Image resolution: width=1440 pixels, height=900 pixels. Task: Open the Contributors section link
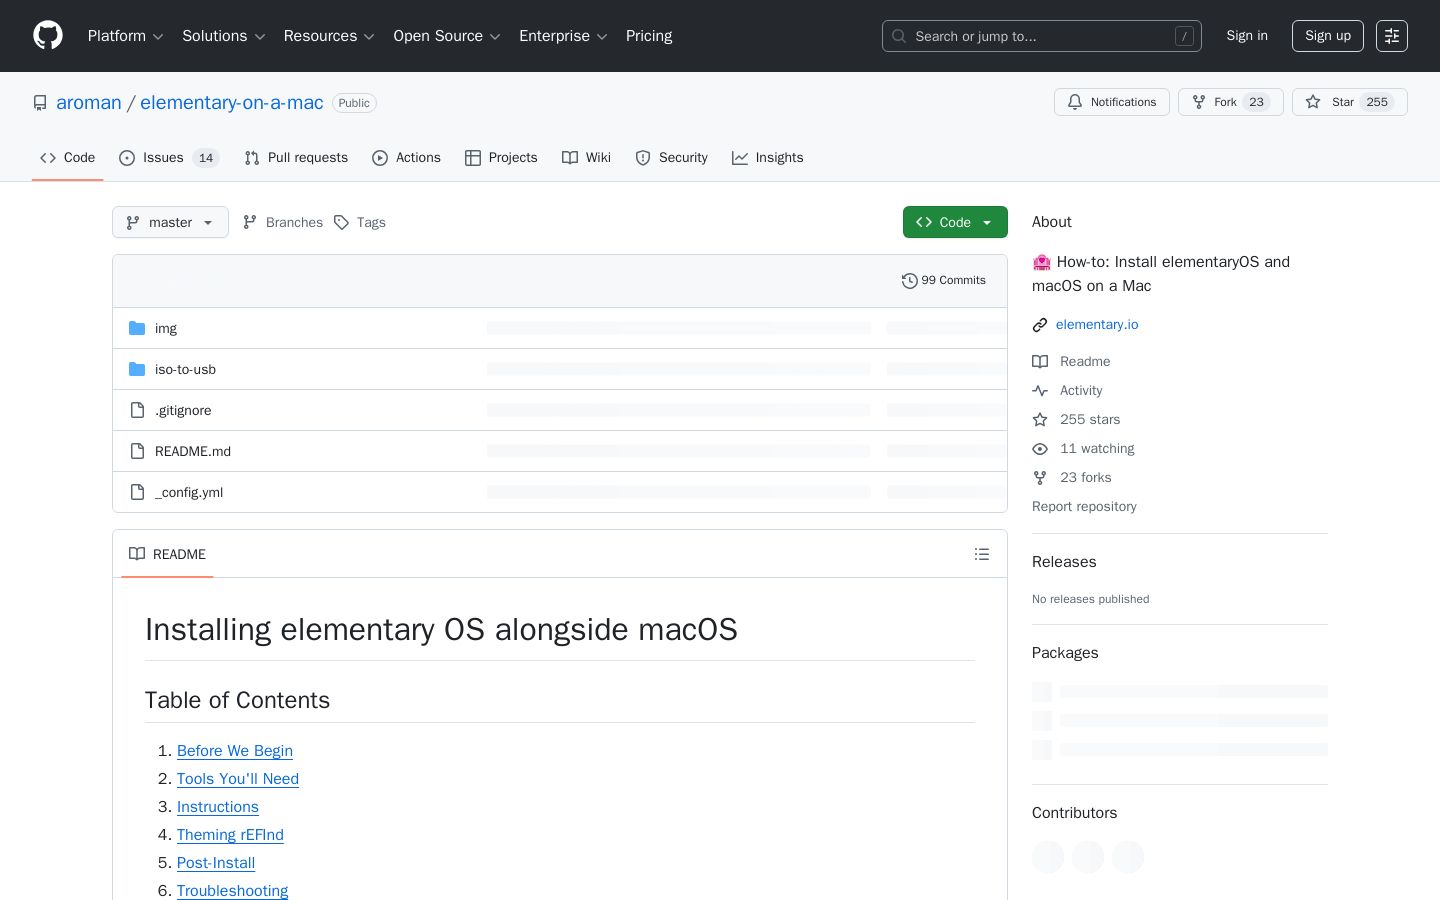[1074, 813]
